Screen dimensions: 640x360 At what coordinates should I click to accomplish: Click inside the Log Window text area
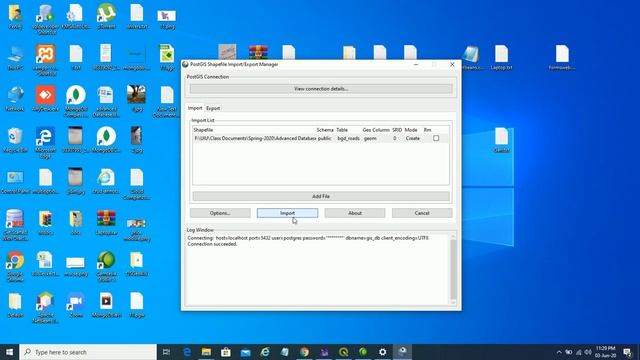pos(318,269)
